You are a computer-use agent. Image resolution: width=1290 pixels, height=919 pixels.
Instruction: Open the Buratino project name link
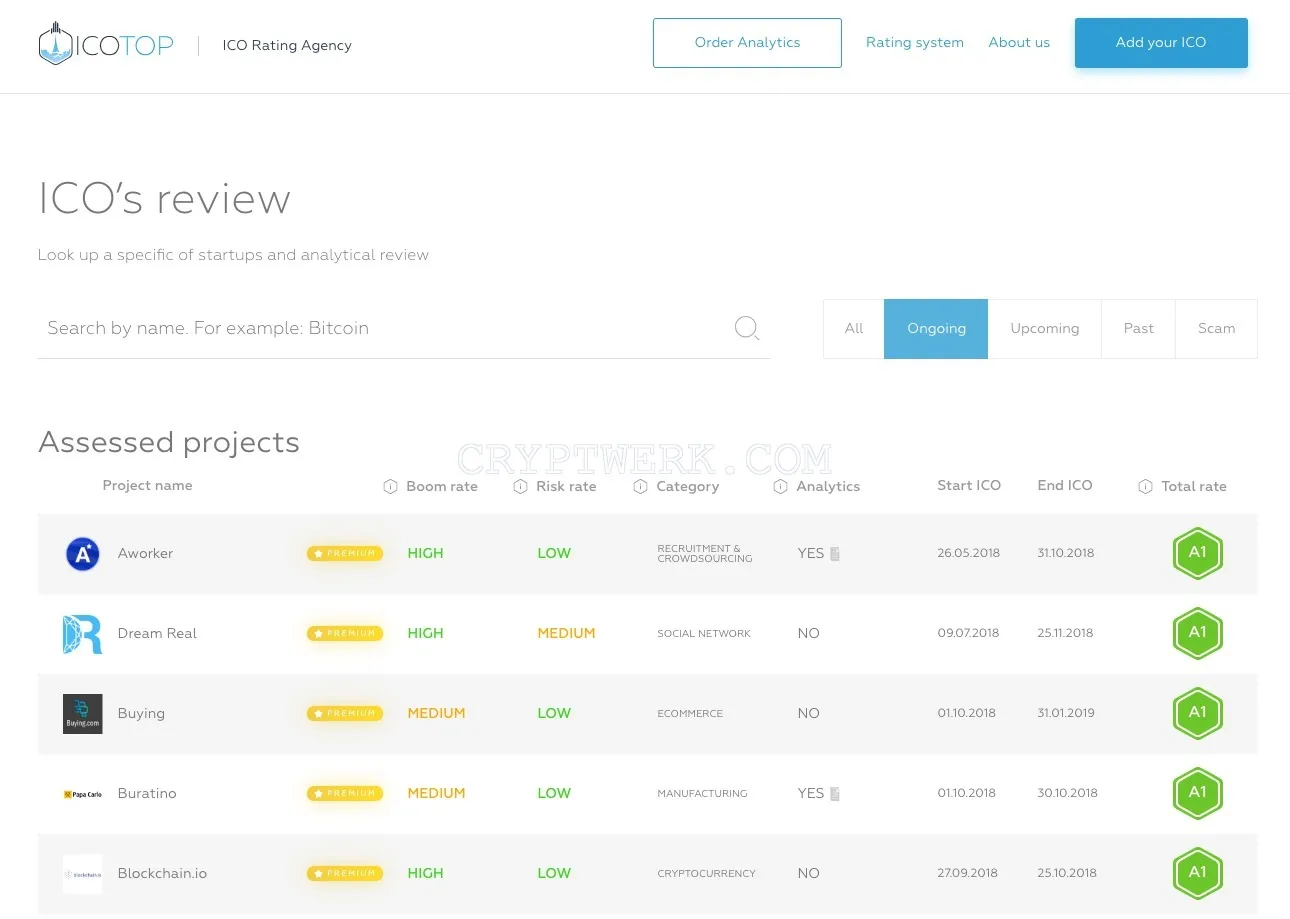click(x=147, y=794)
